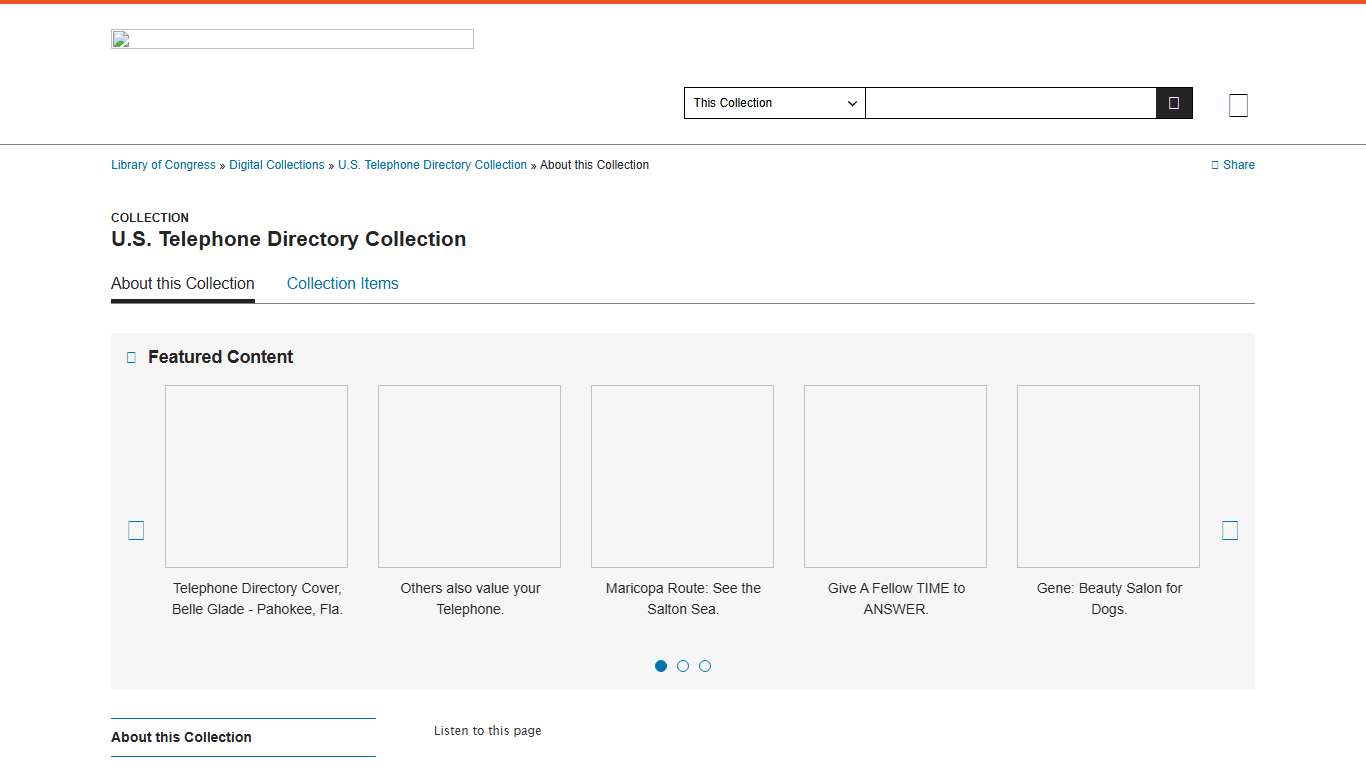Click inside the search input field

point(1010,102)
